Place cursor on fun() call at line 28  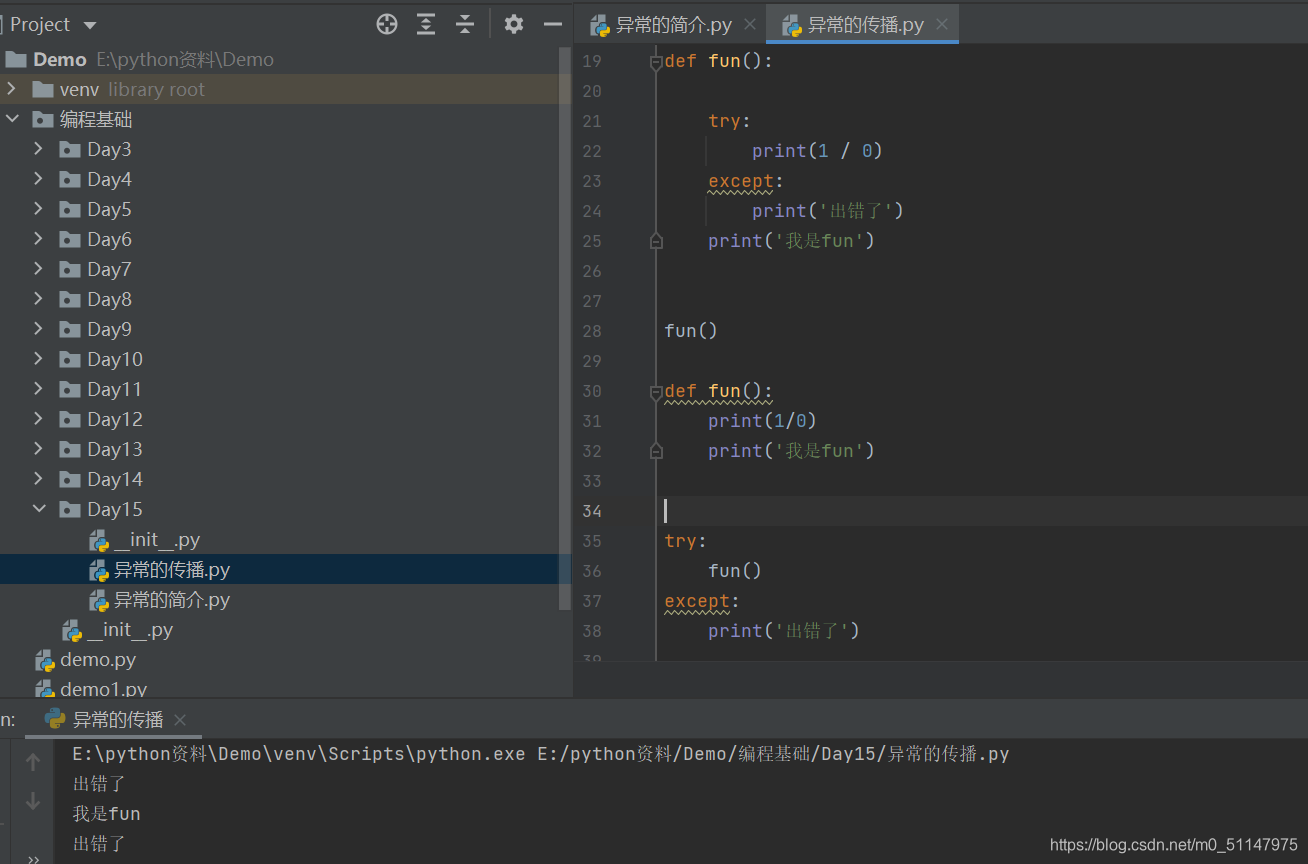691,331
